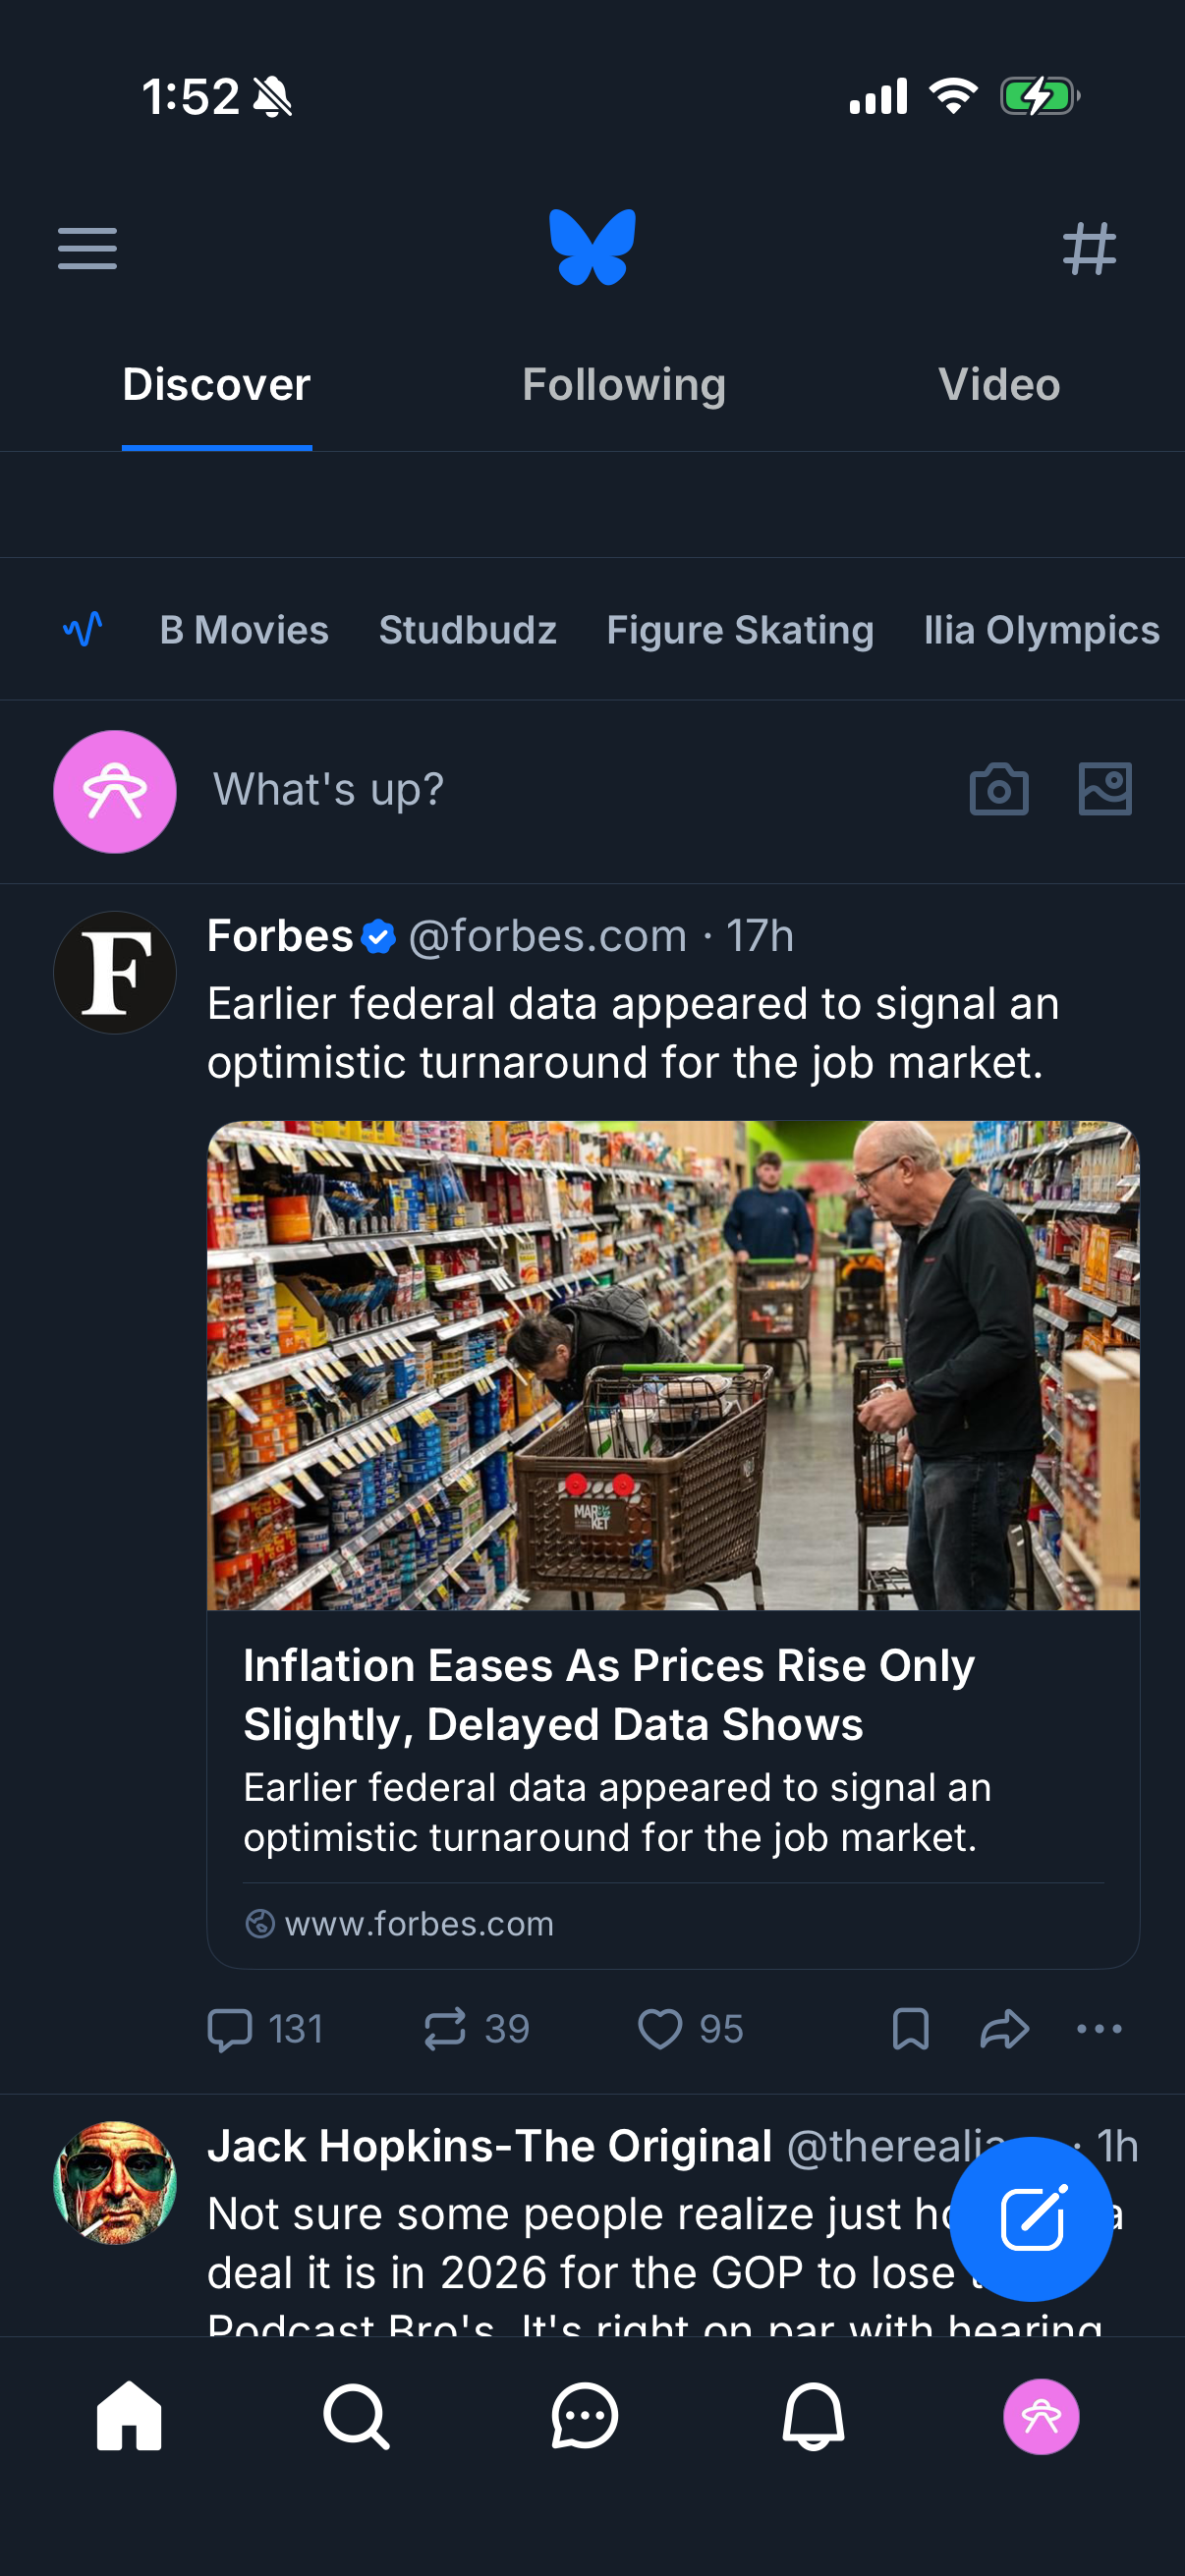Switch to the Video tab
This screenshot has width=1185, height=2576.
(x=999, y=385)
